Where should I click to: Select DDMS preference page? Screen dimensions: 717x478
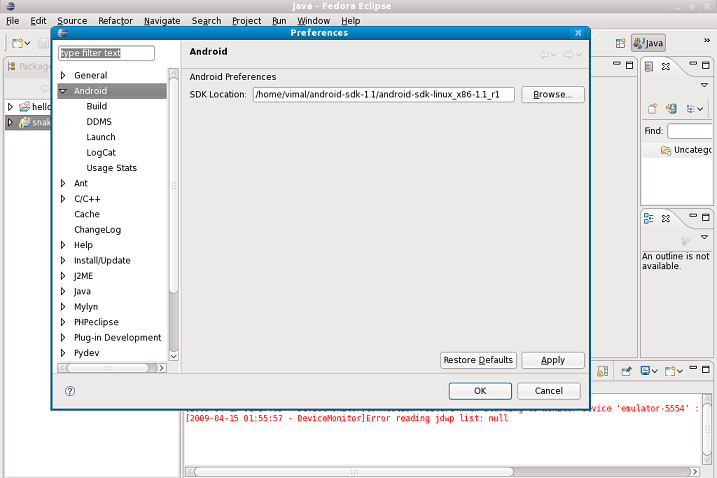(99, 122)
